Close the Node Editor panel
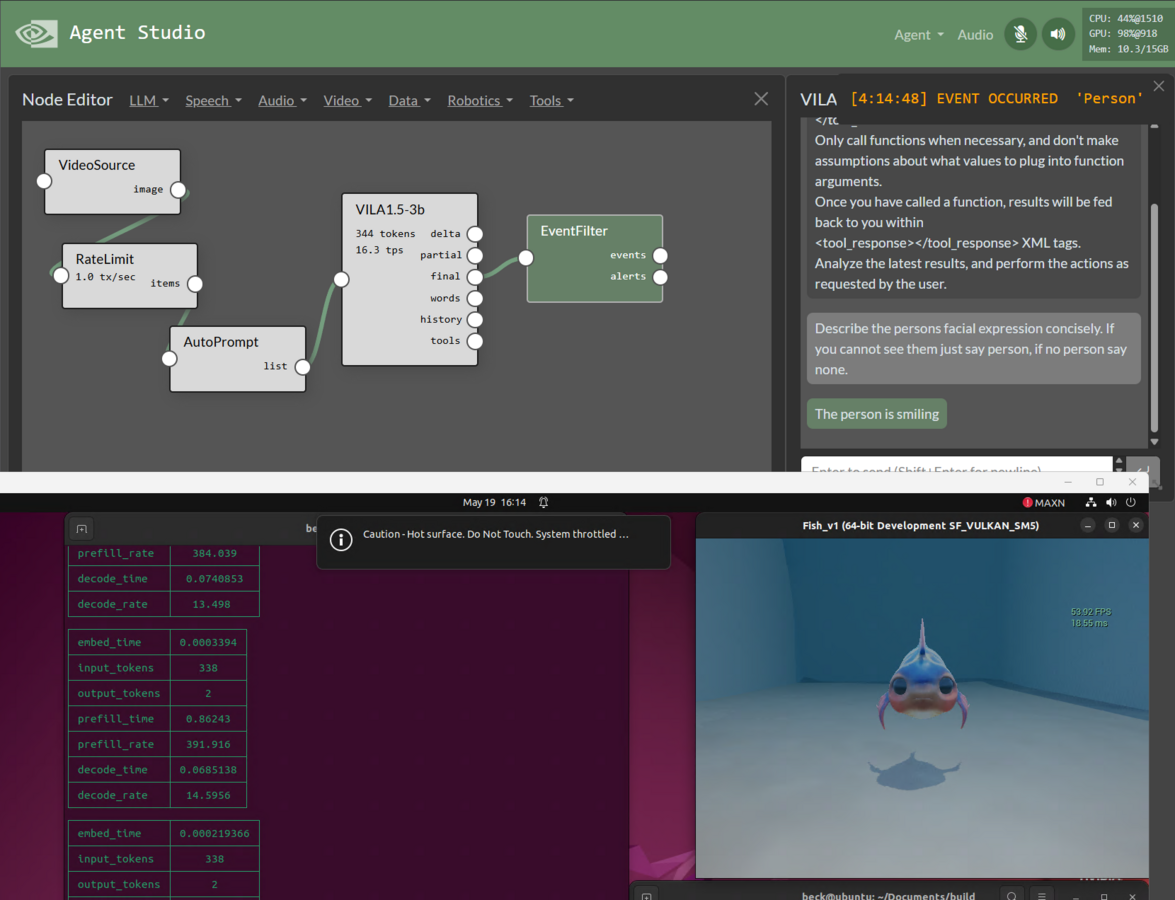The height and width of the screenshot is (900, 1175). pyautogui.click(x=761, y=99)
